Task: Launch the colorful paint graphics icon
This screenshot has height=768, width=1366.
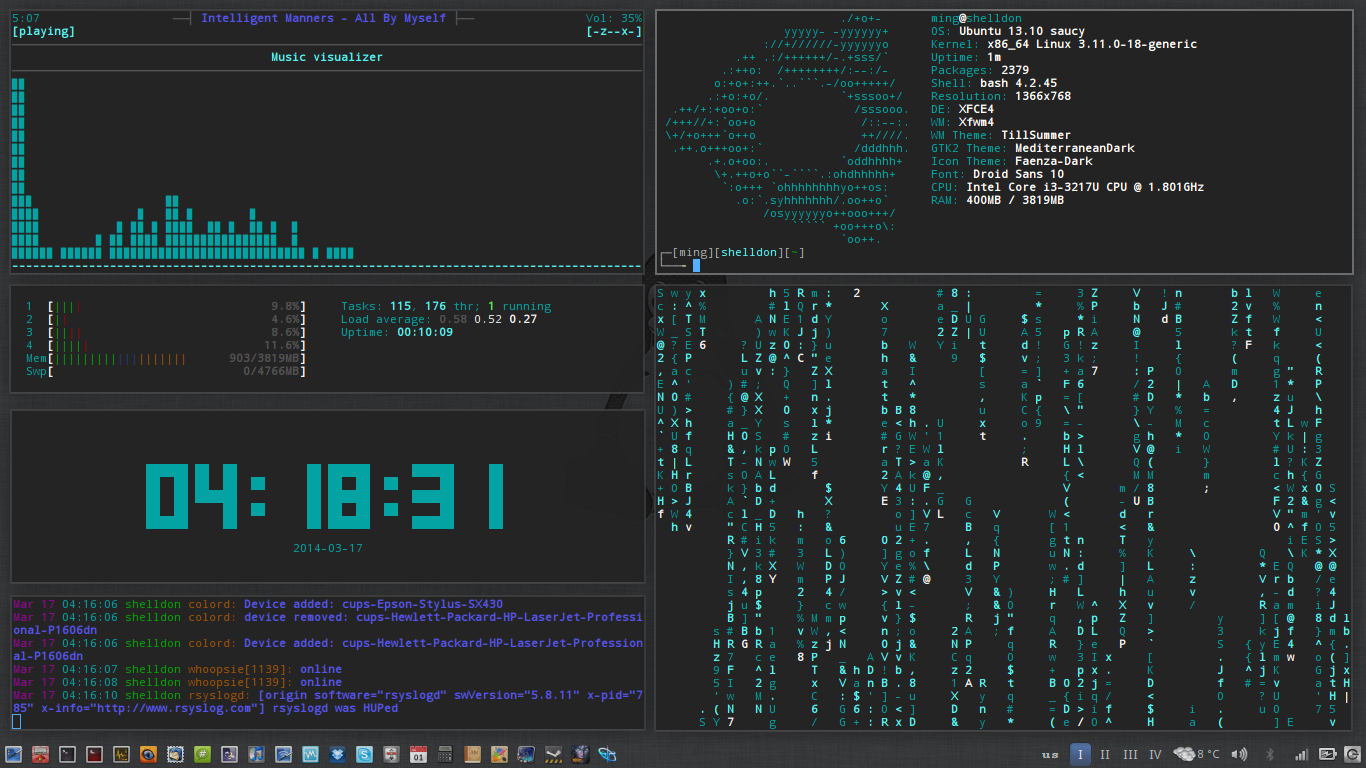Action: coord(499,754)
